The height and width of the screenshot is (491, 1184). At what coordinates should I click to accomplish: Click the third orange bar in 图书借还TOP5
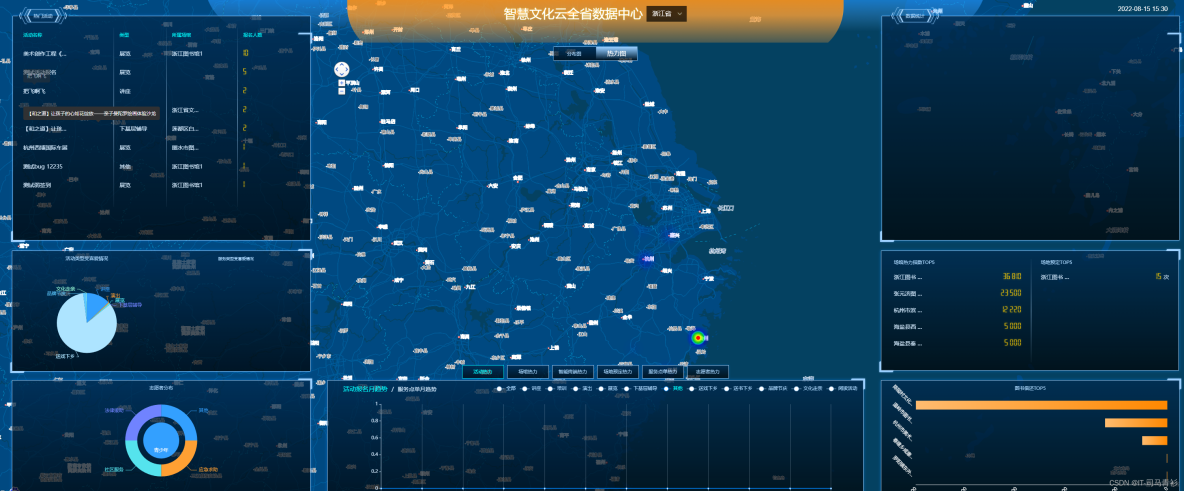tap(1154, 440)
